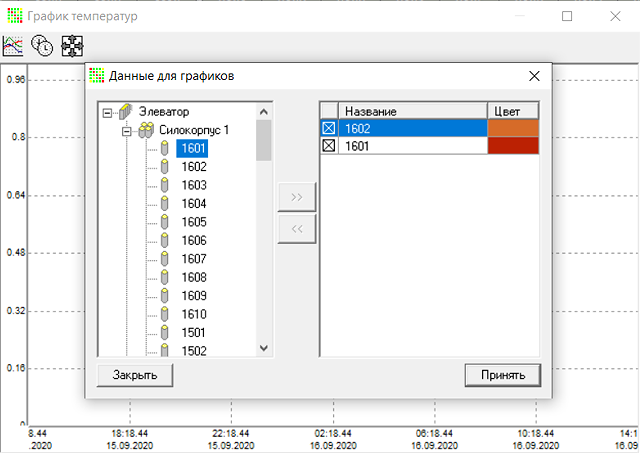This screenshot has height=453, width=641.
Task: Click the График температур window title icon
Action: 15,16
